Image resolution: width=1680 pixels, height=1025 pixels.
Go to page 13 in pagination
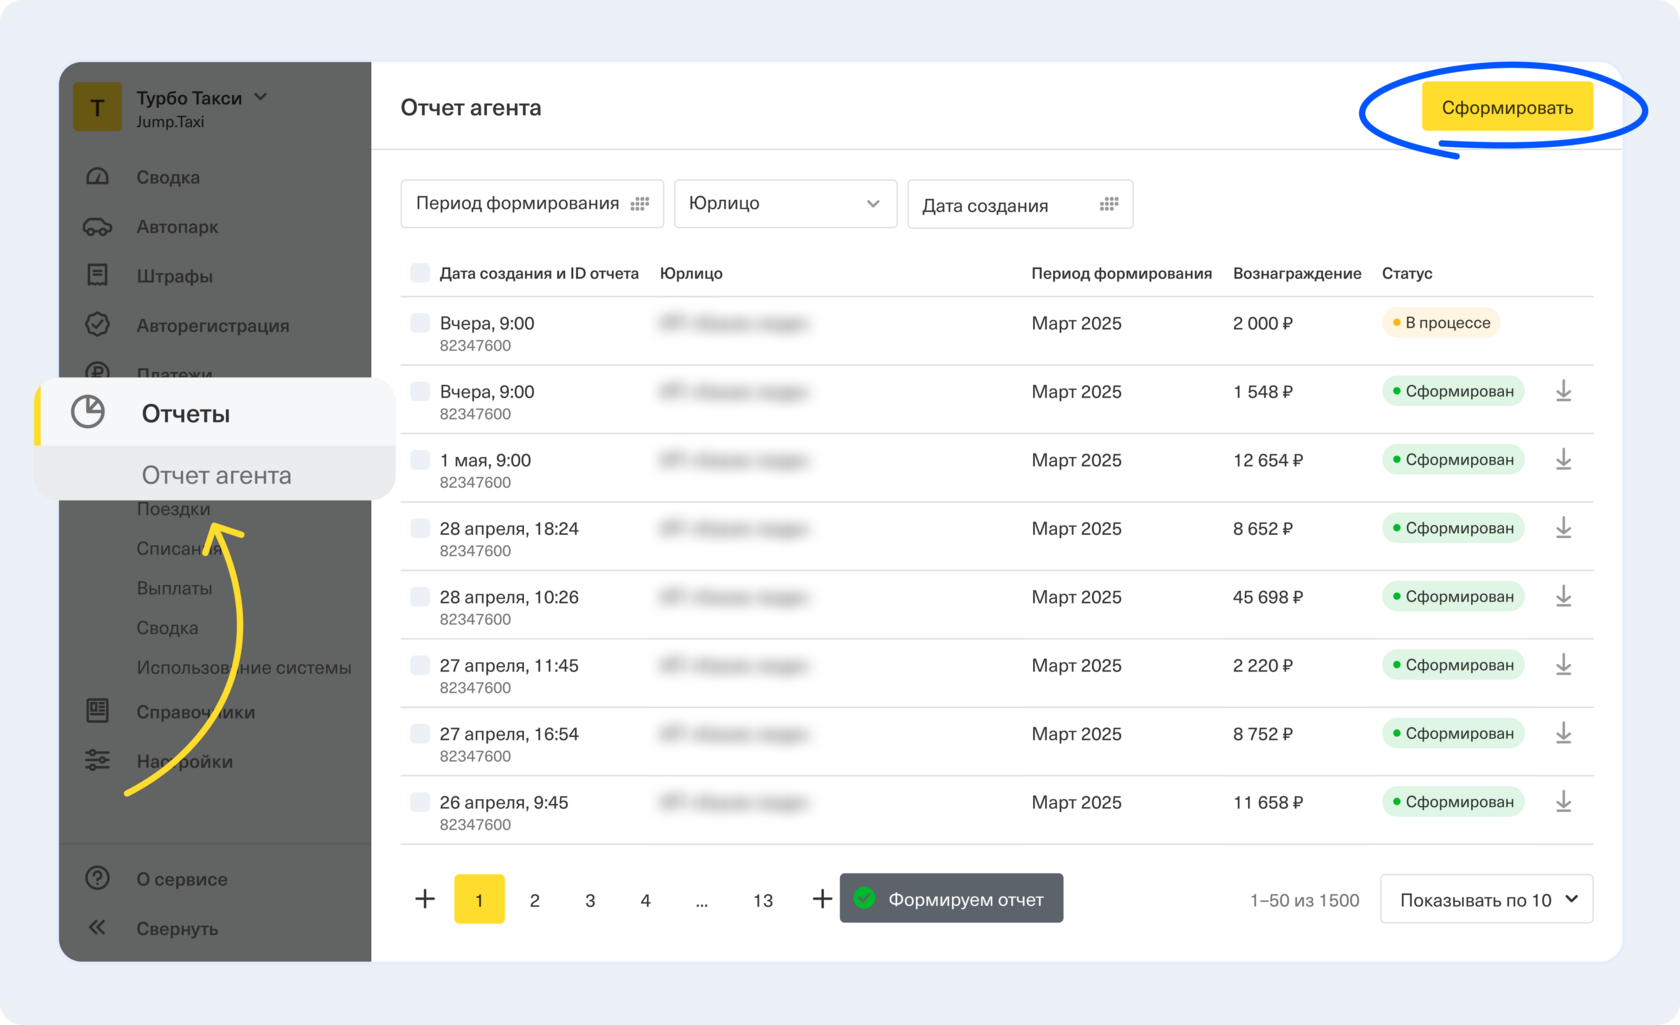coord(762,900)
